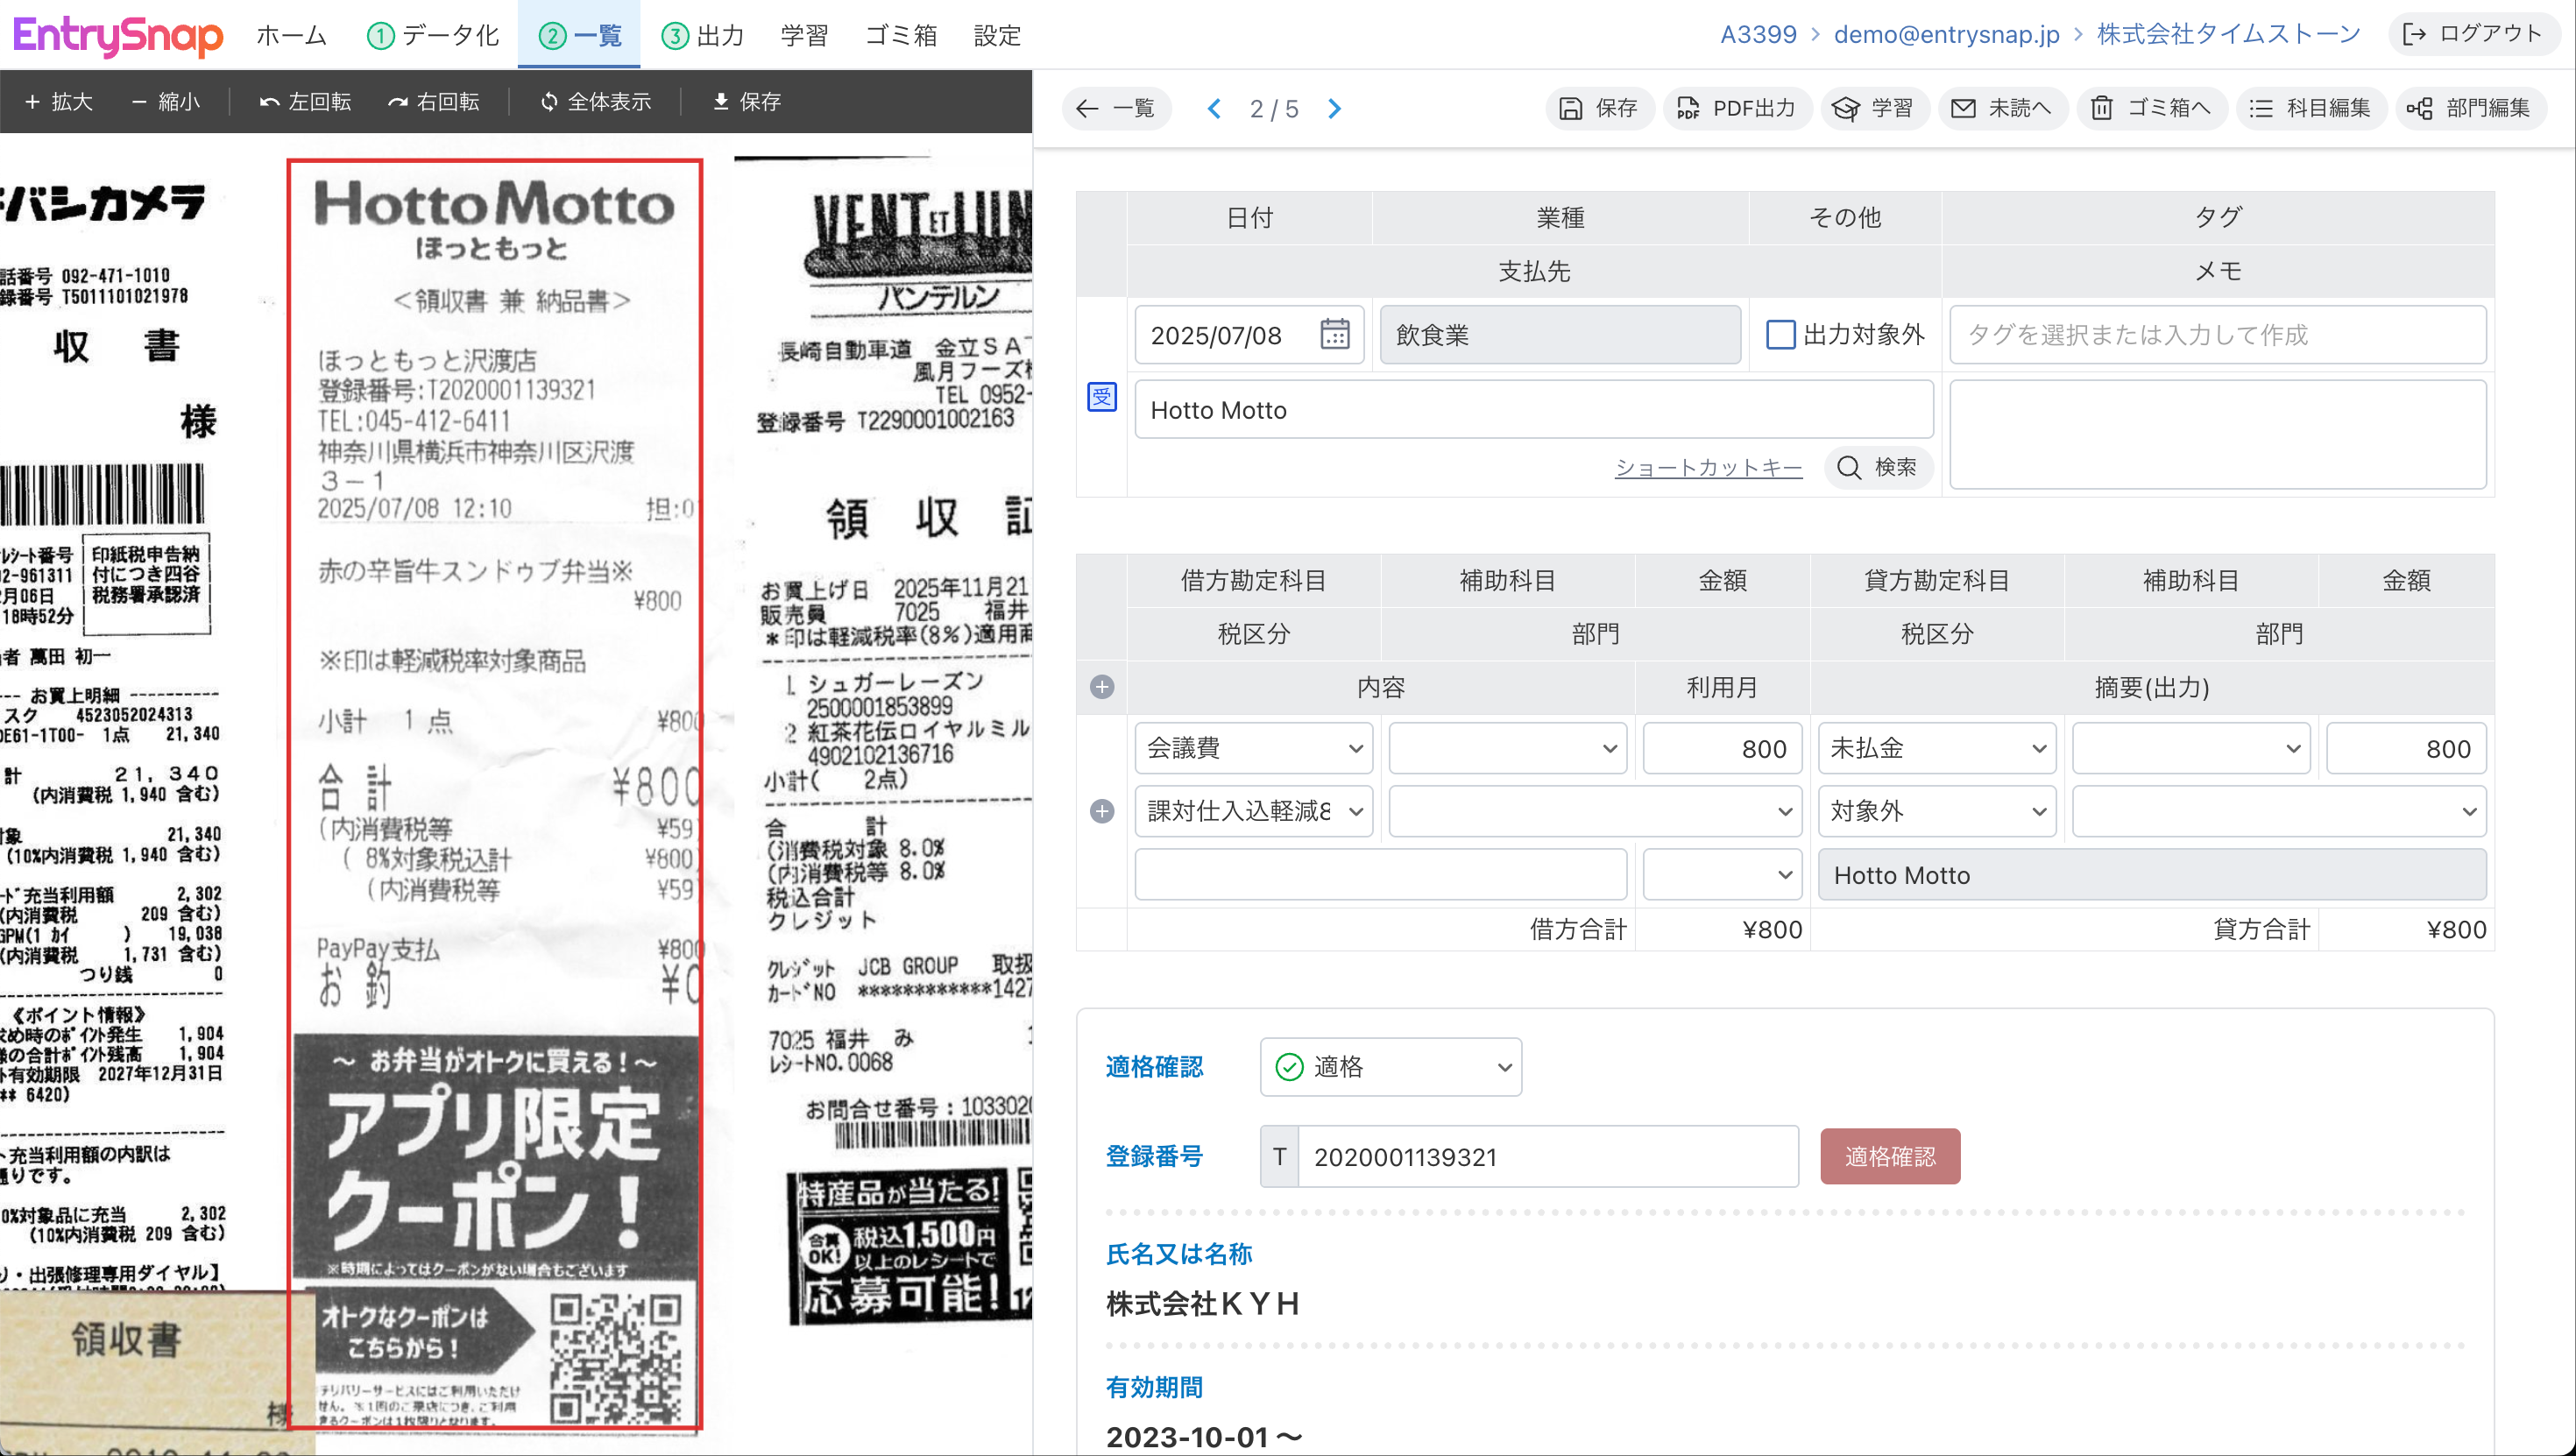Click the A3399 breadcrumb link

[1758, 34]
